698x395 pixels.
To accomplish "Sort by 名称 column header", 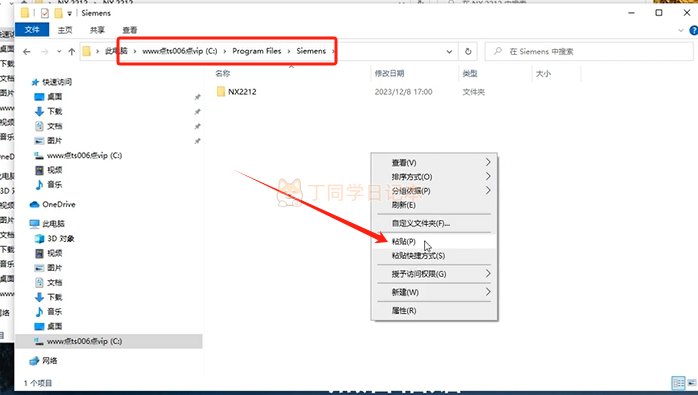I will [223, 73].
